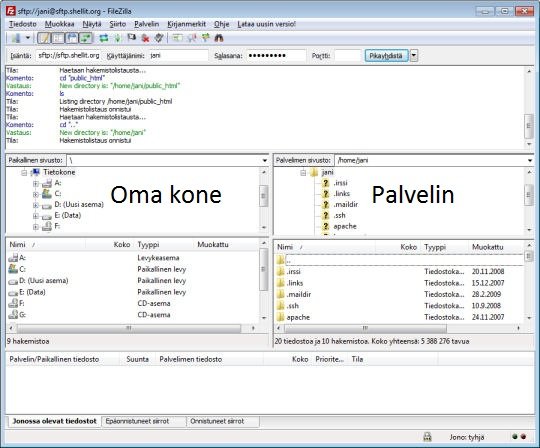Screen dimensions: 540x448
Task: Open Paikallinen sivusto path dropdown
Action: click(264, 160)
